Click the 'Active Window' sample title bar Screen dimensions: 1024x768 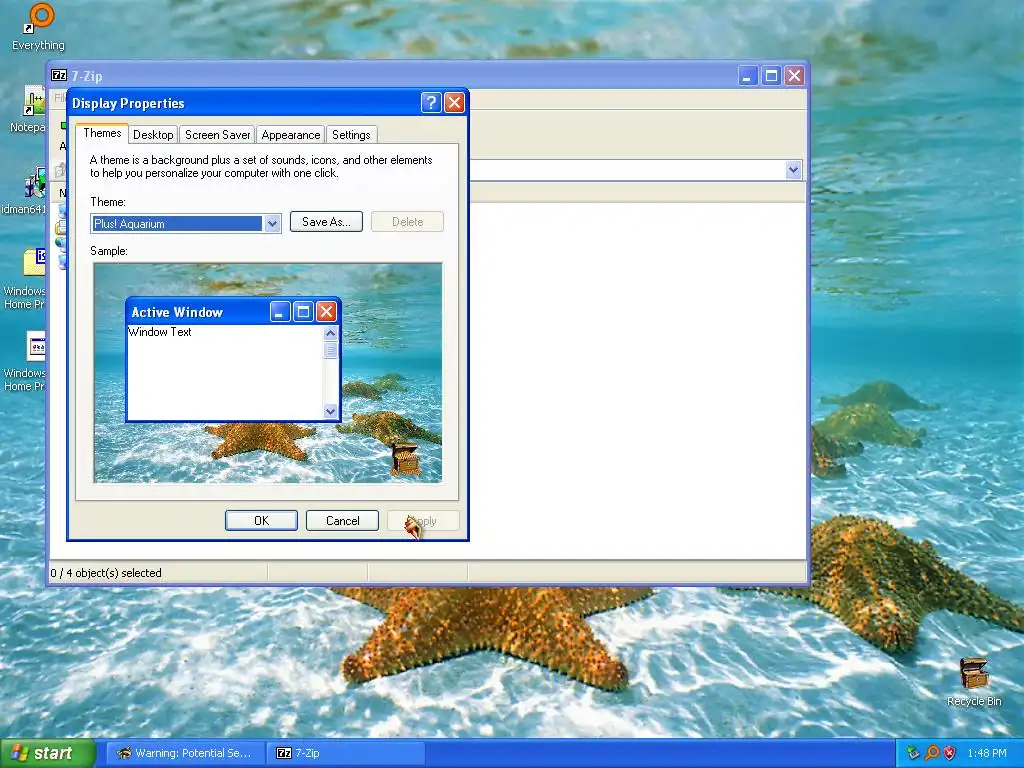tap(233, 312)
